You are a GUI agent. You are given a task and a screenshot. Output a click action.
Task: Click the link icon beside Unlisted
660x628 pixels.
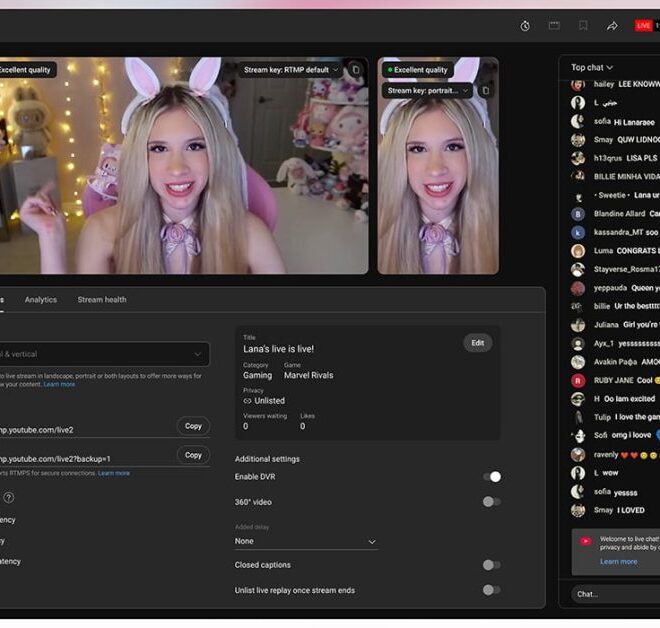pyautogui.click(x=247, y=401)
